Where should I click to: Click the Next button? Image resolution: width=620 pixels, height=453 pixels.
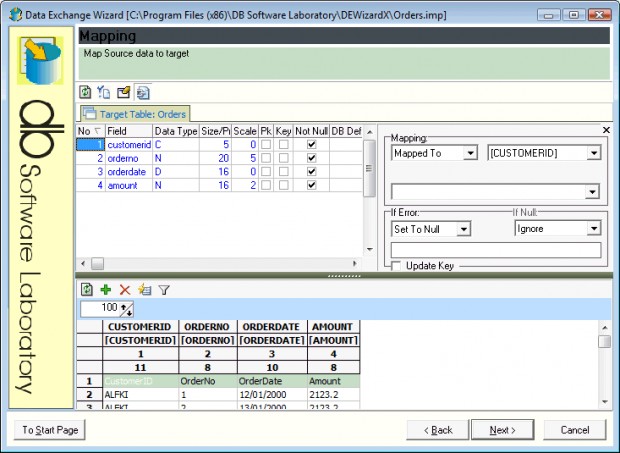click(502, 430)
